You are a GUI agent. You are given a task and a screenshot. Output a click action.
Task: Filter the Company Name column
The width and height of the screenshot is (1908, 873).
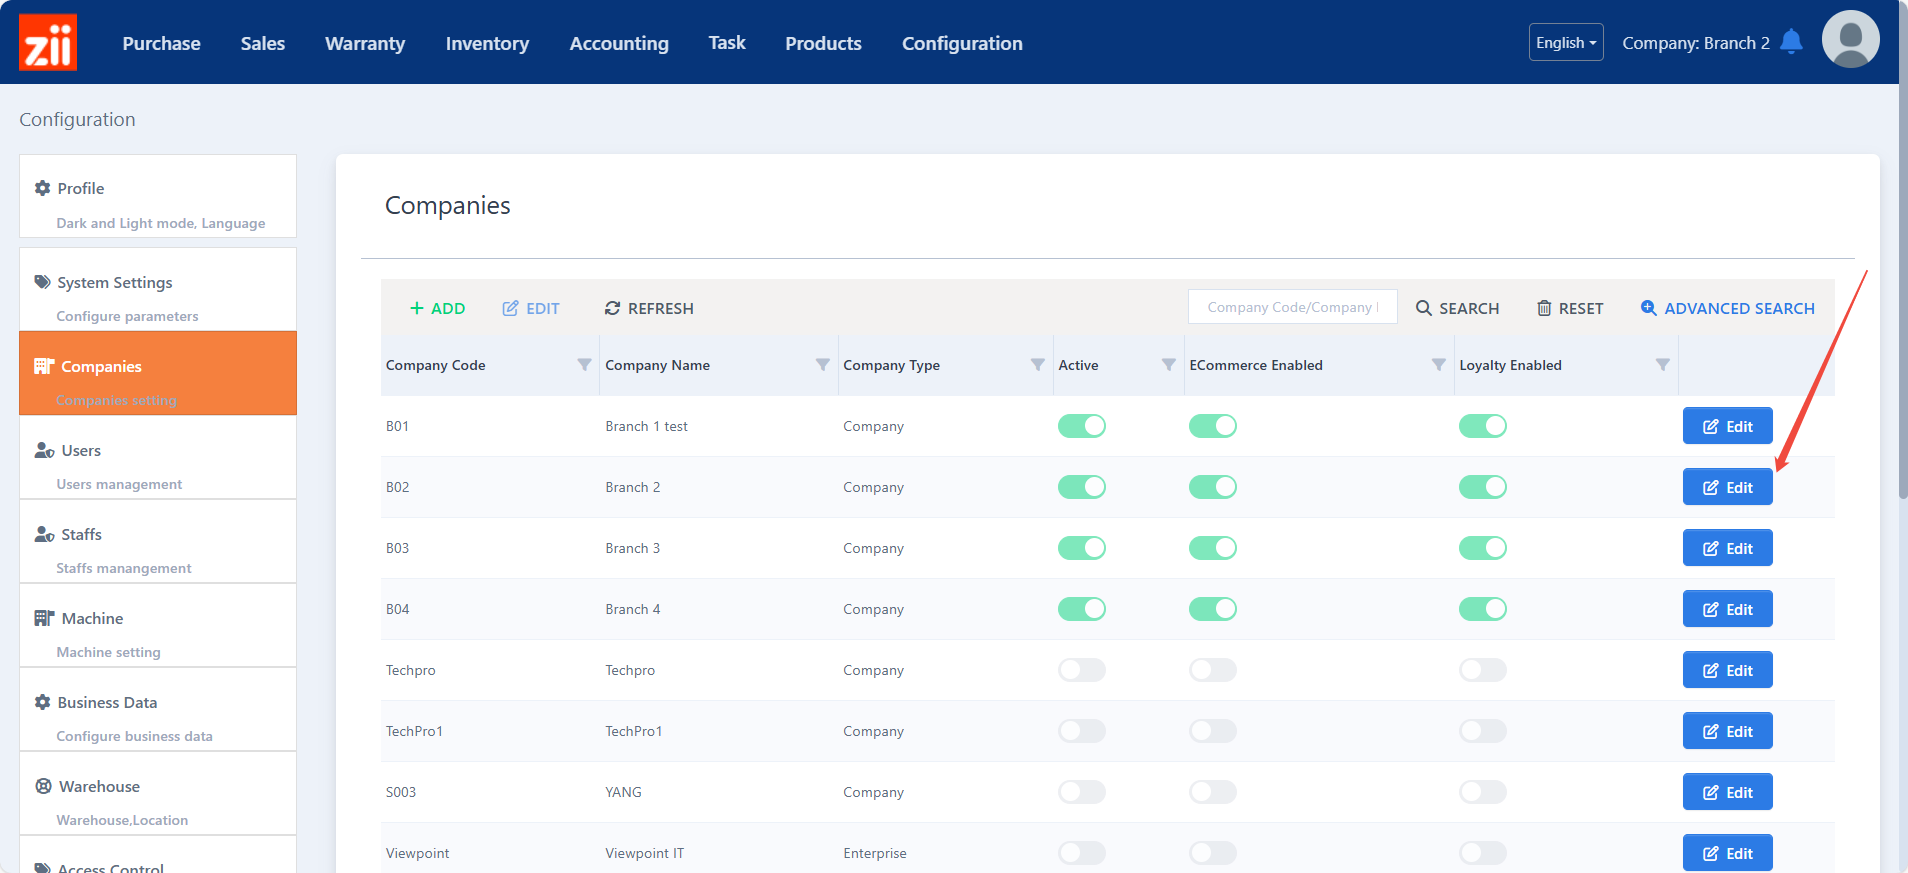tap(822, 365)
